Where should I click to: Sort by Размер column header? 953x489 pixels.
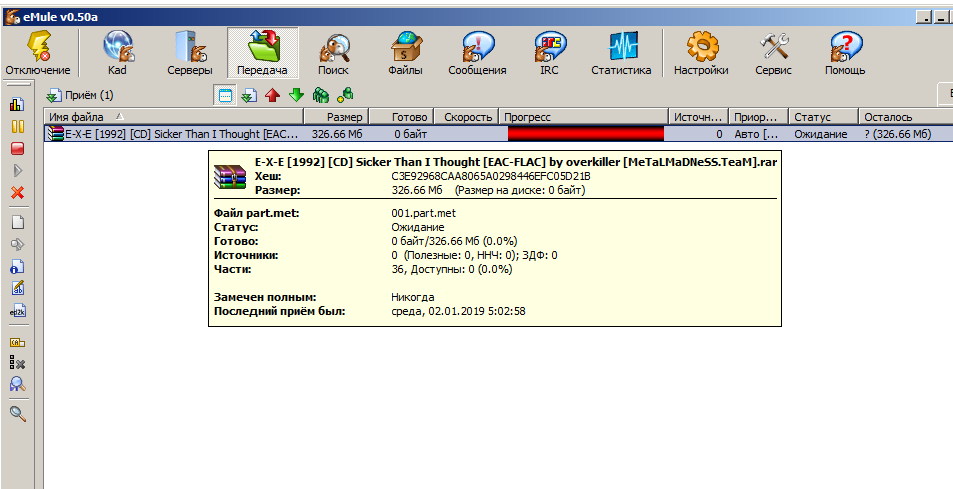click(337, 117)
